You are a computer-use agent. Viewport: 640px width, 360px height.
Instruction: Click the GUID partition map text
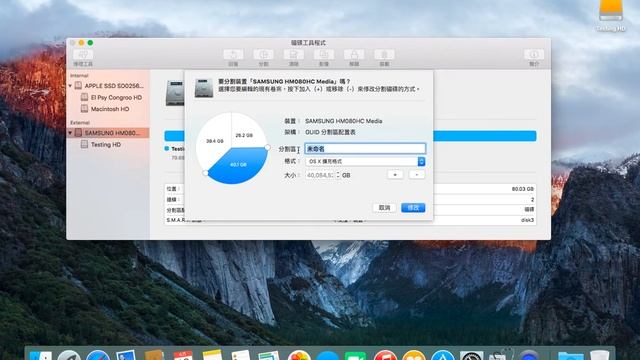tap(330, 132)
